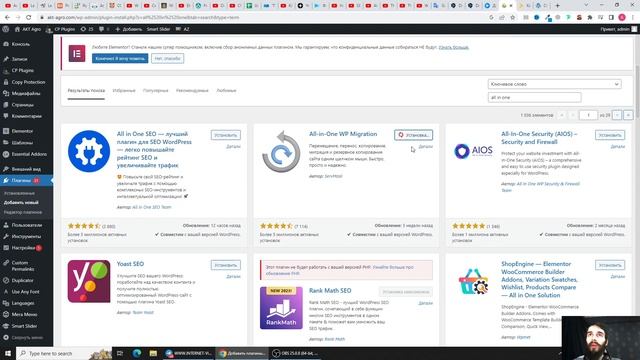Open Медиафайлы in the sidebar
The height and width of the screenshot is (360, 640).
pyautogui.click(x=27, y=93)
